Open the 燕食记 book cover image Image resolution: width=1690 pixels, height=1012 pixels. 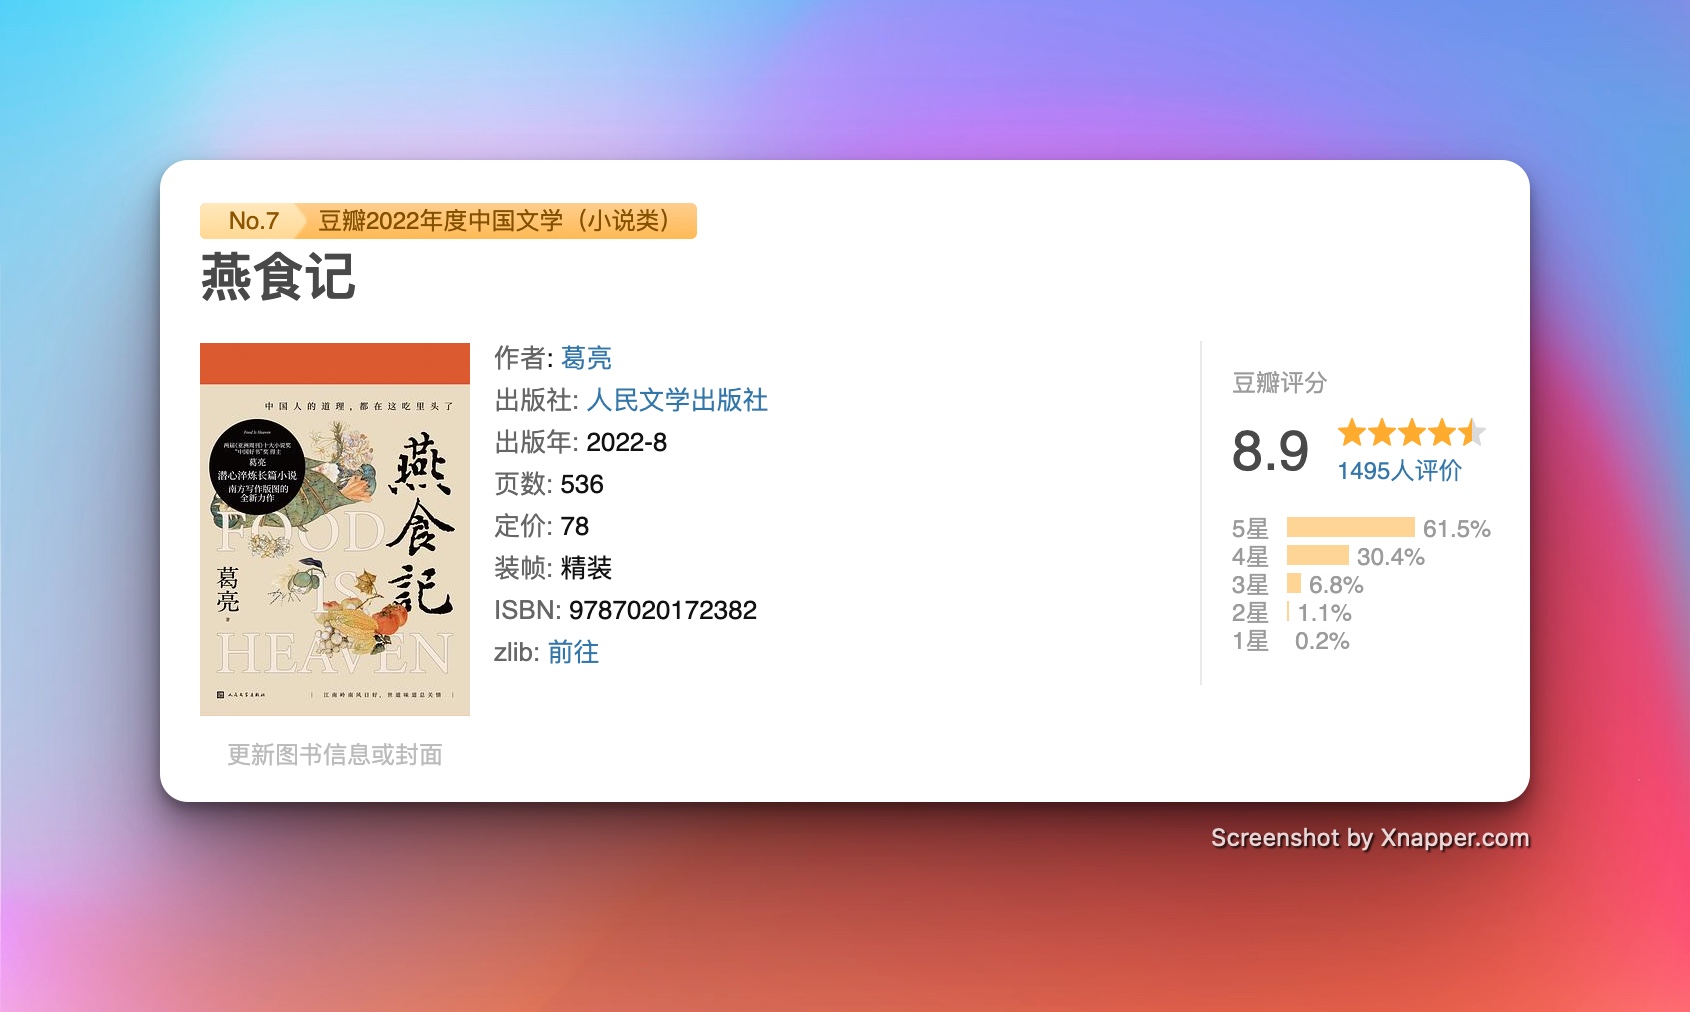click(x=335, y=529)
